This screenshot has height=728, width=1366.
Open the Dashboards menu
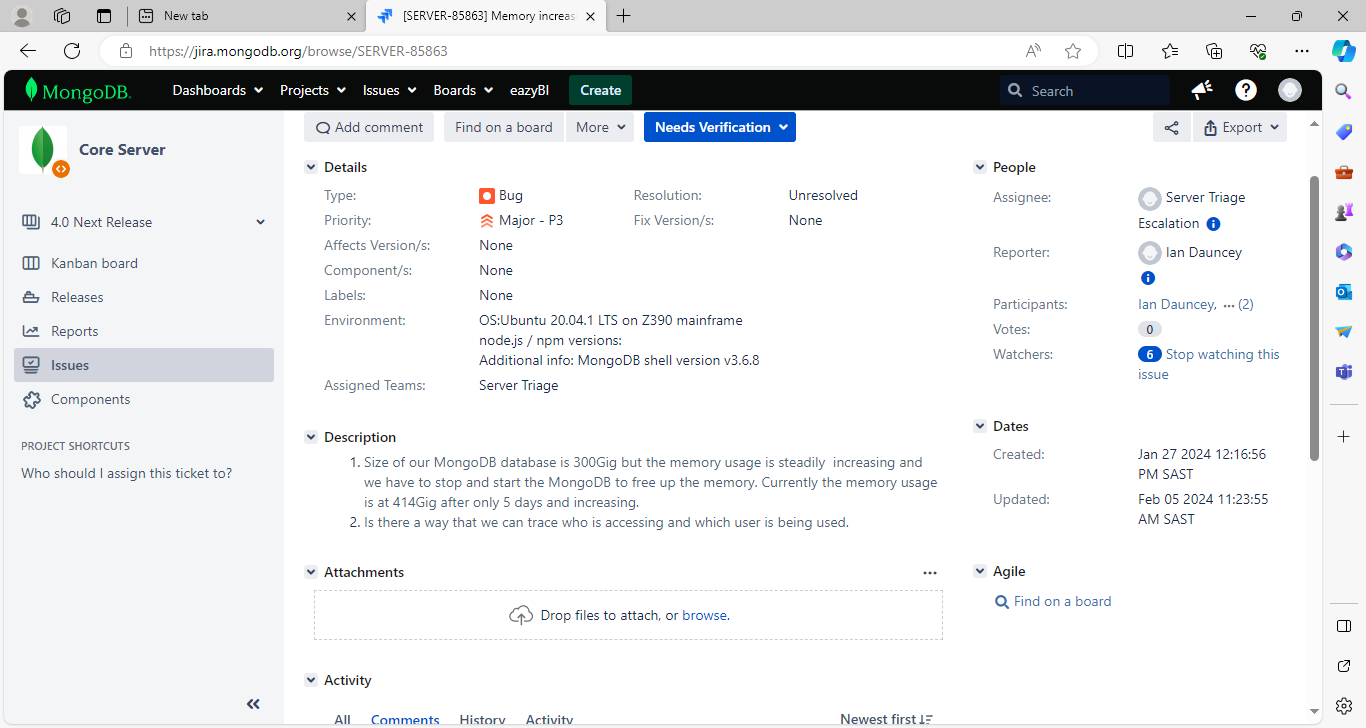pyautogui.click(x=217, y=90)
